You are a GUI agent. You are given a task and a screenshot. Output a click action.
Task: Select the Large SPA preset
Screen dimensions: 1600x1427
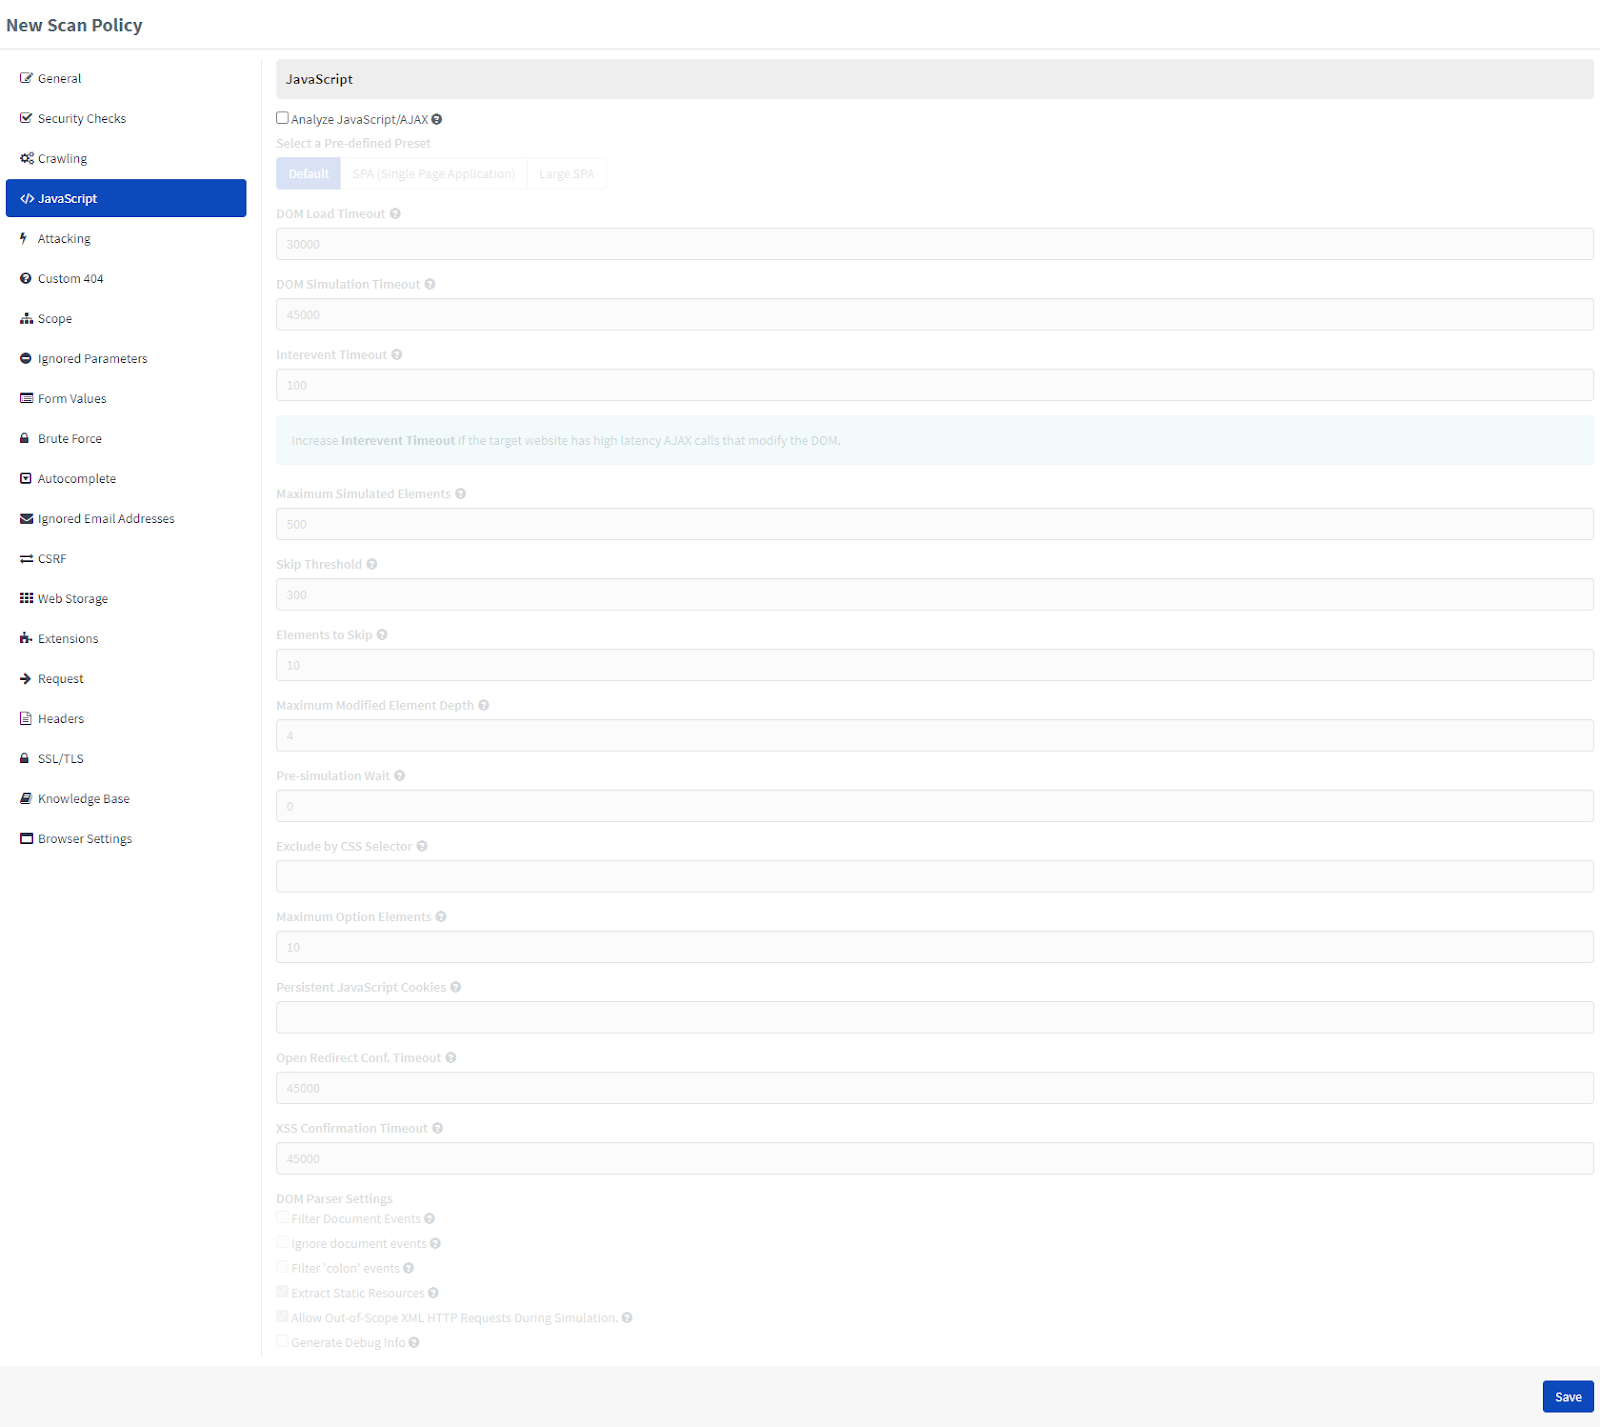coord(566,174)
